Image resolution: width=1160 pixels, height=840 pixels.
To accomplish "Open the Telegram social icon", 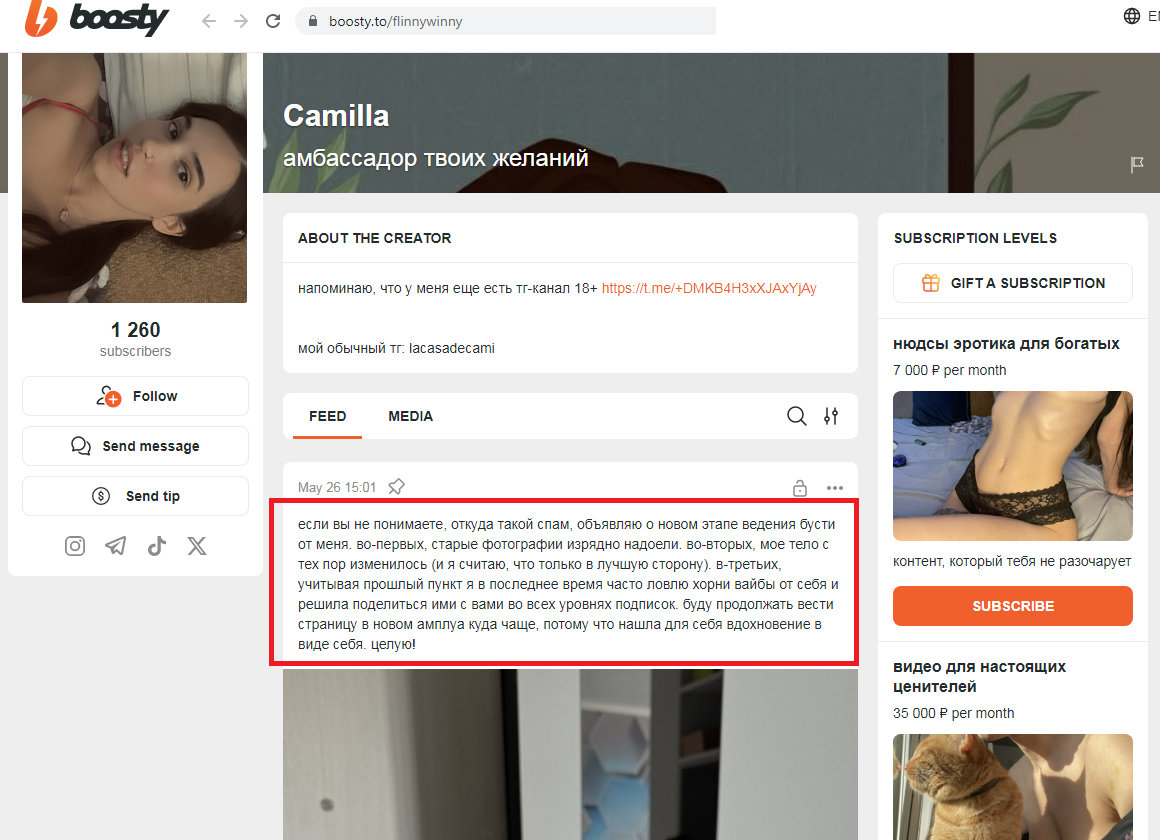I will pyautogui.click(x=116, y=546).
